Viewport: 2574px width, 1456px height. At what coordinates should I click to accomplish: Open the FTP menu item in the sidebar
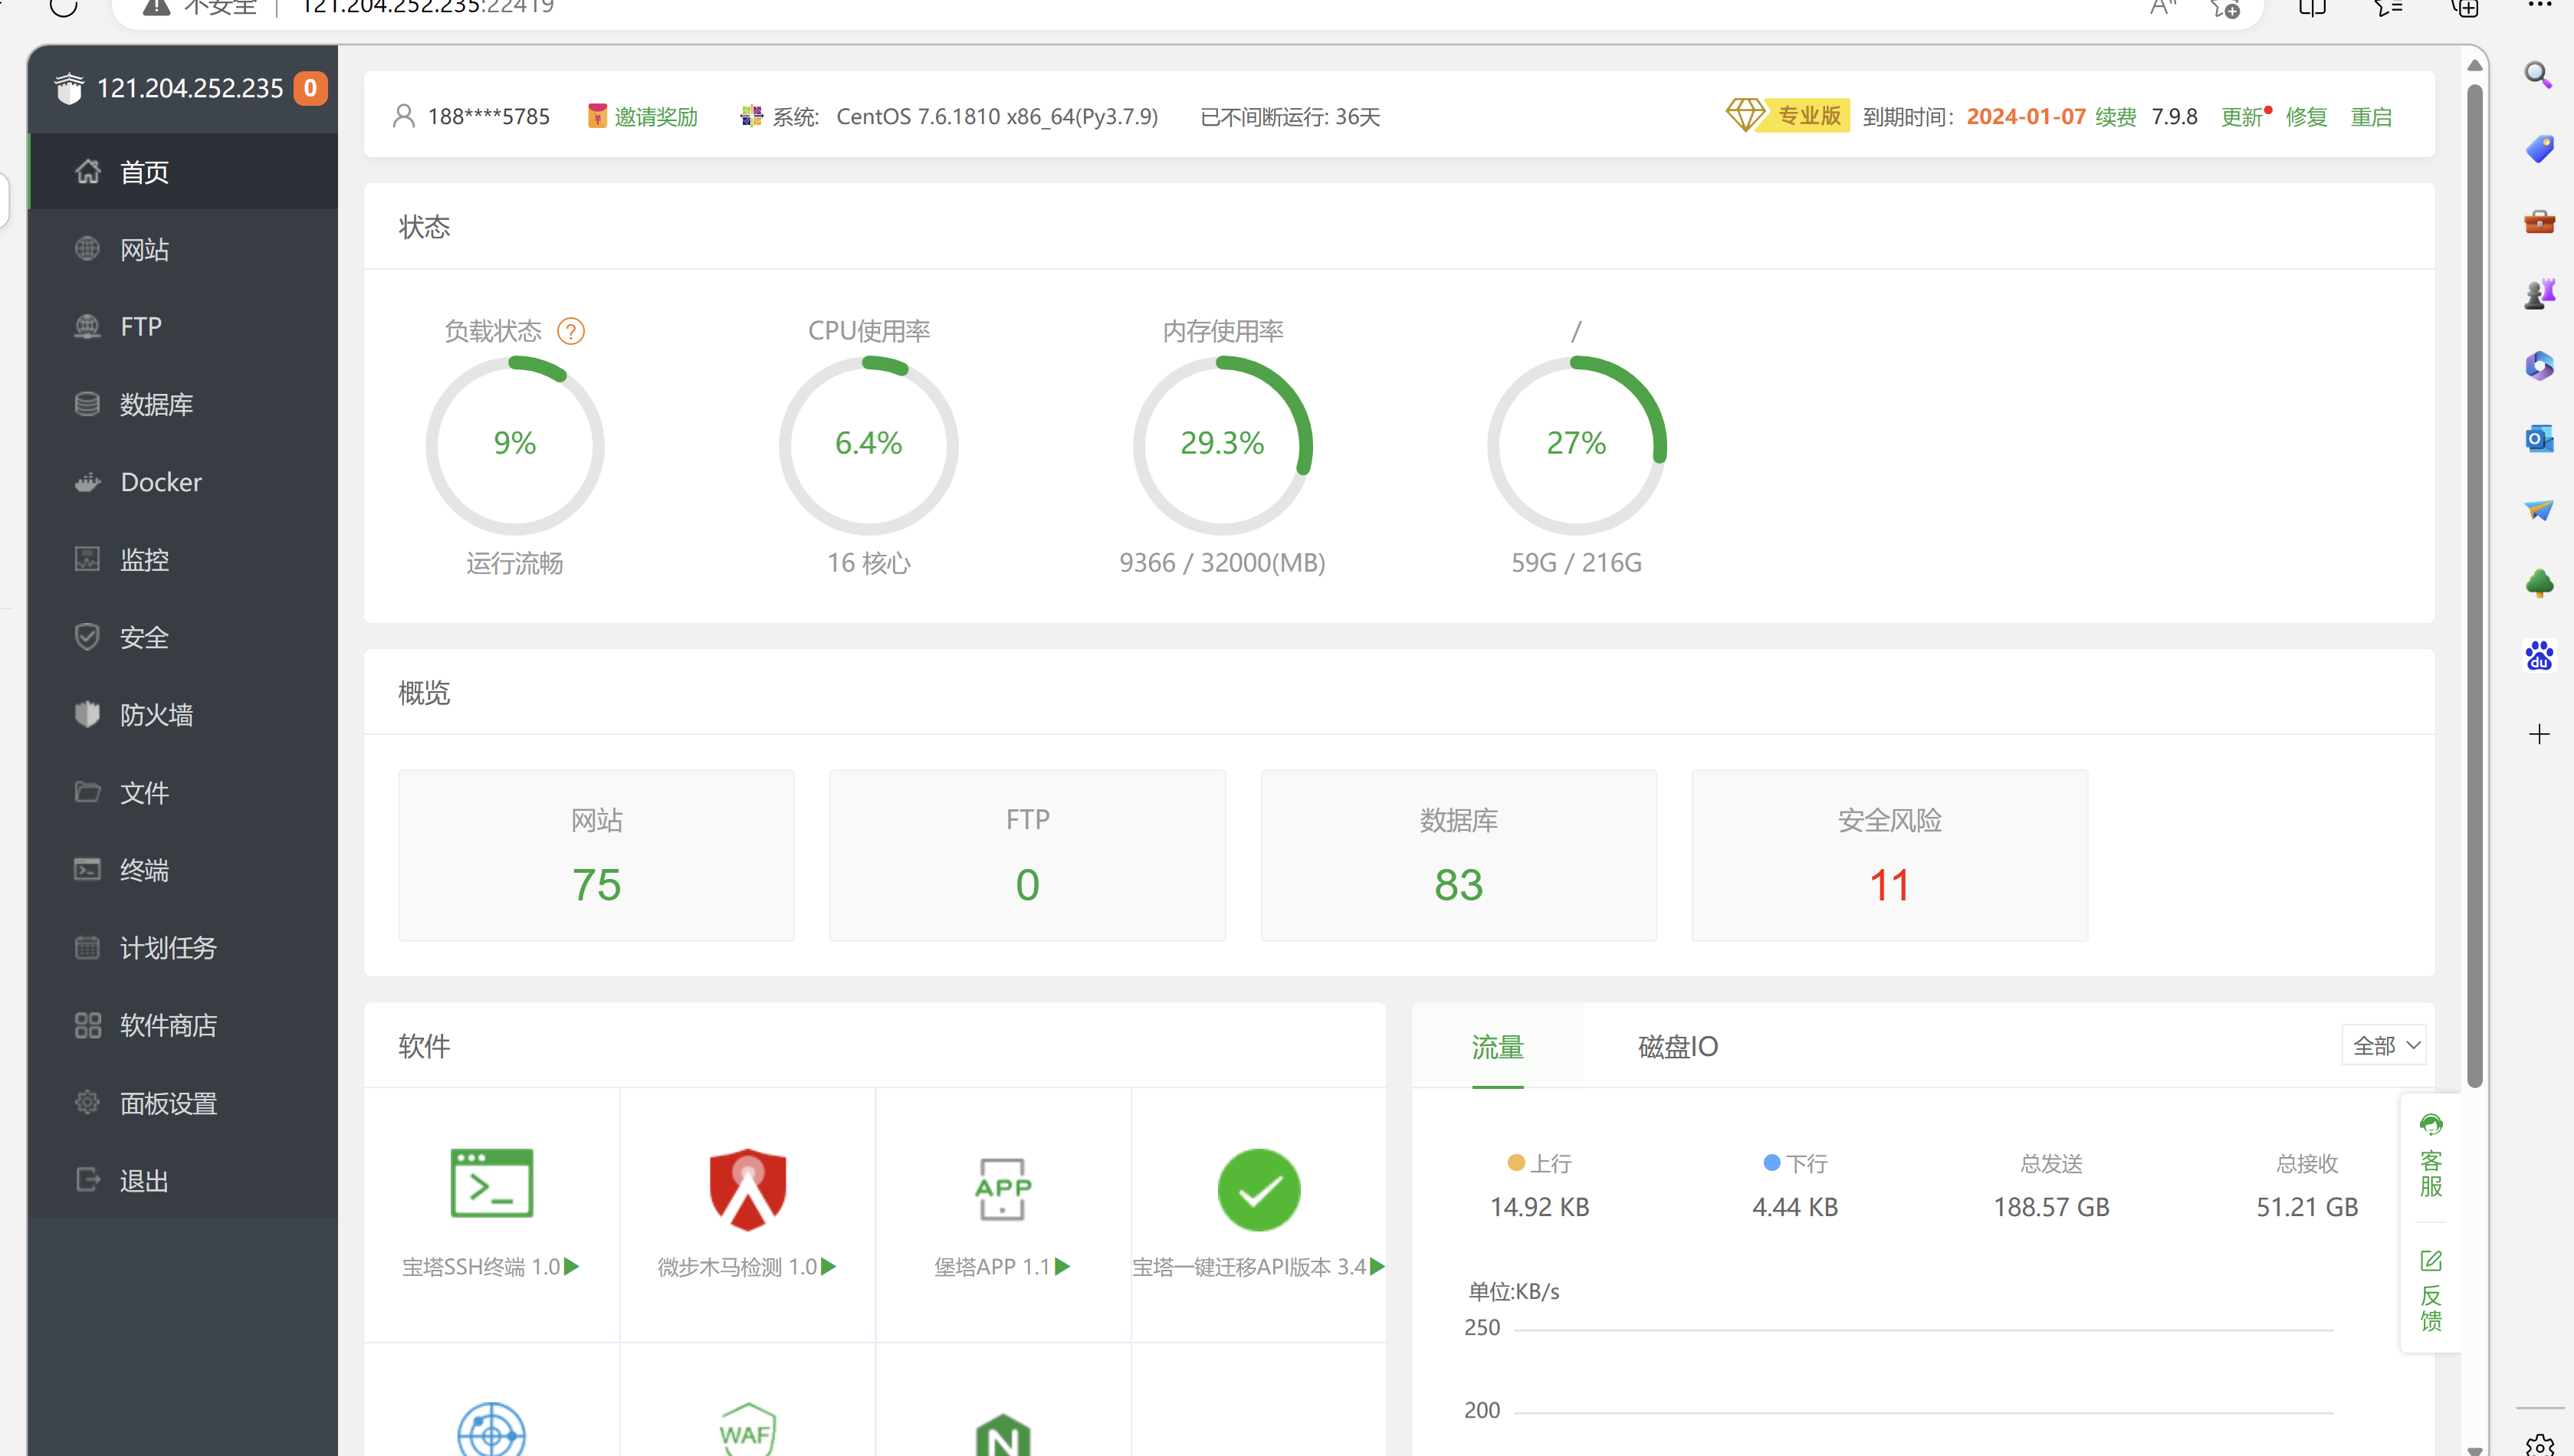tap(183, 326)
